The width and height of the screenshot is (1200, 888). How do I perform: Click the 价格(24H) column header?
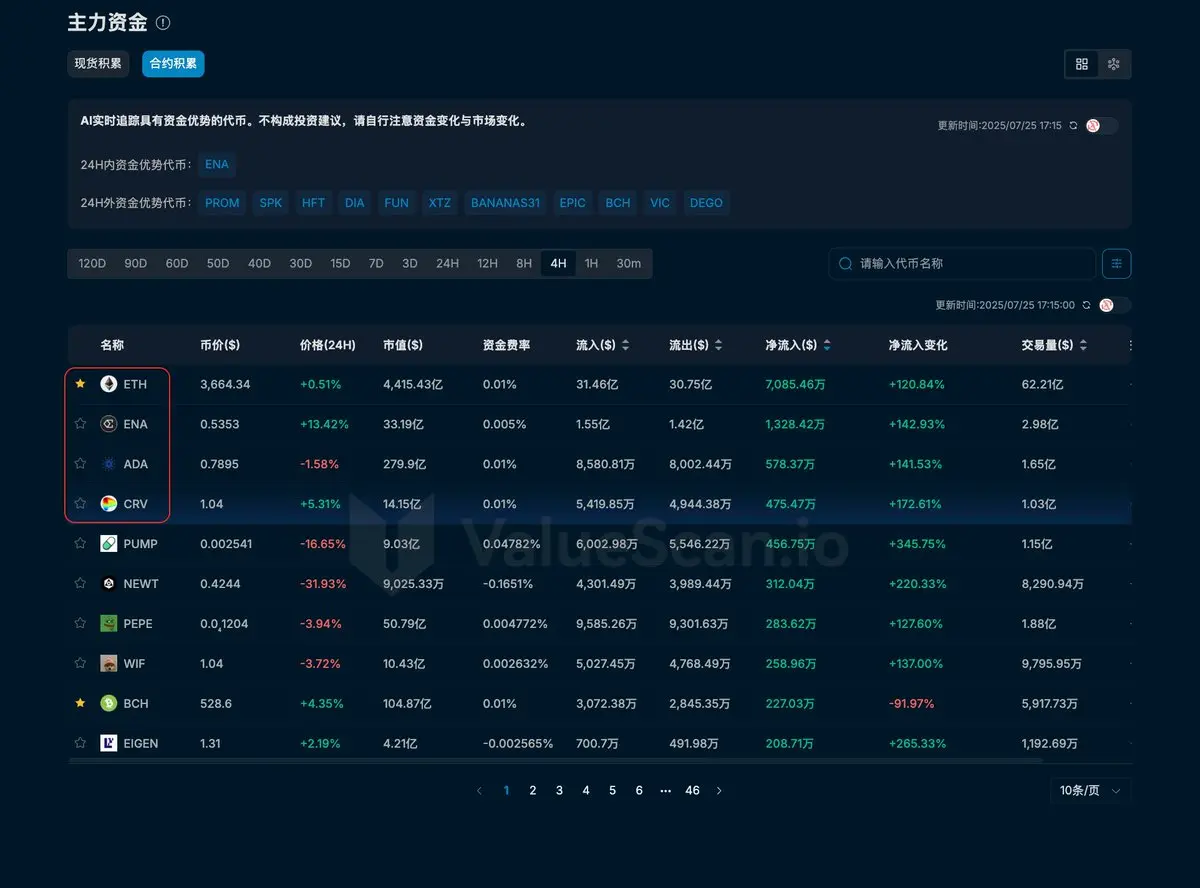328,345
